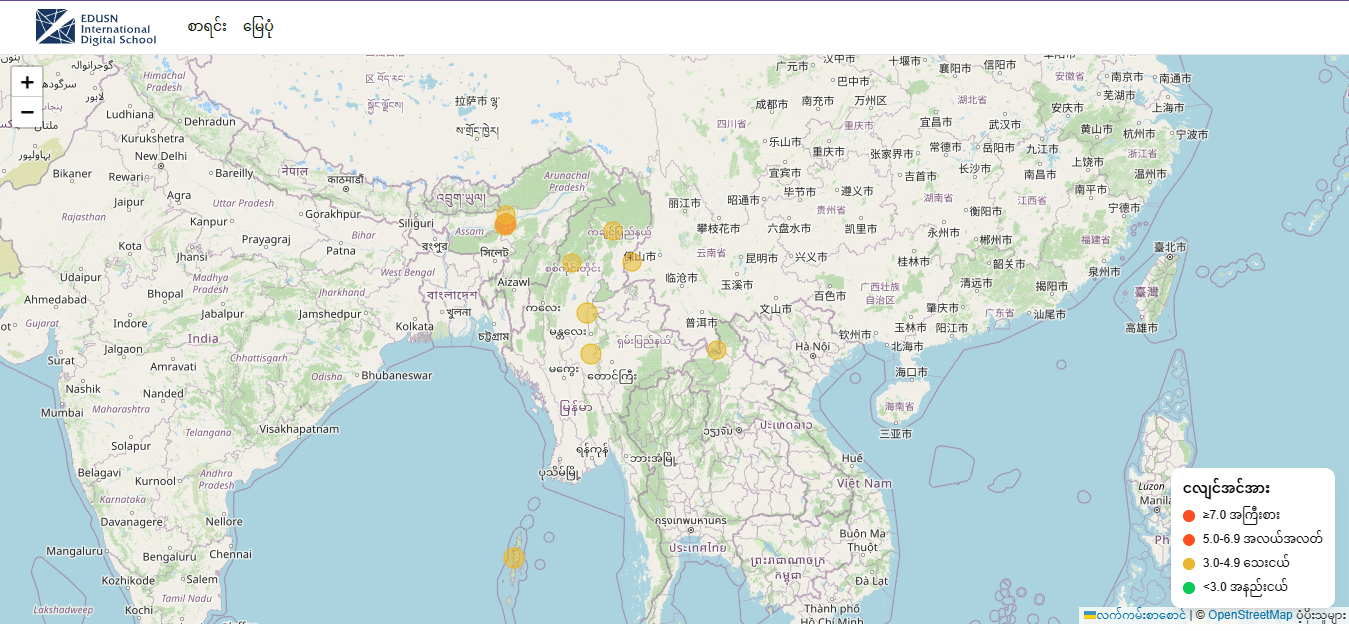The height and width of the screenshot is (631, 1349).
Task: Click the ရှမ်းပြည်နယ် state label
Action: click(643, 342)
